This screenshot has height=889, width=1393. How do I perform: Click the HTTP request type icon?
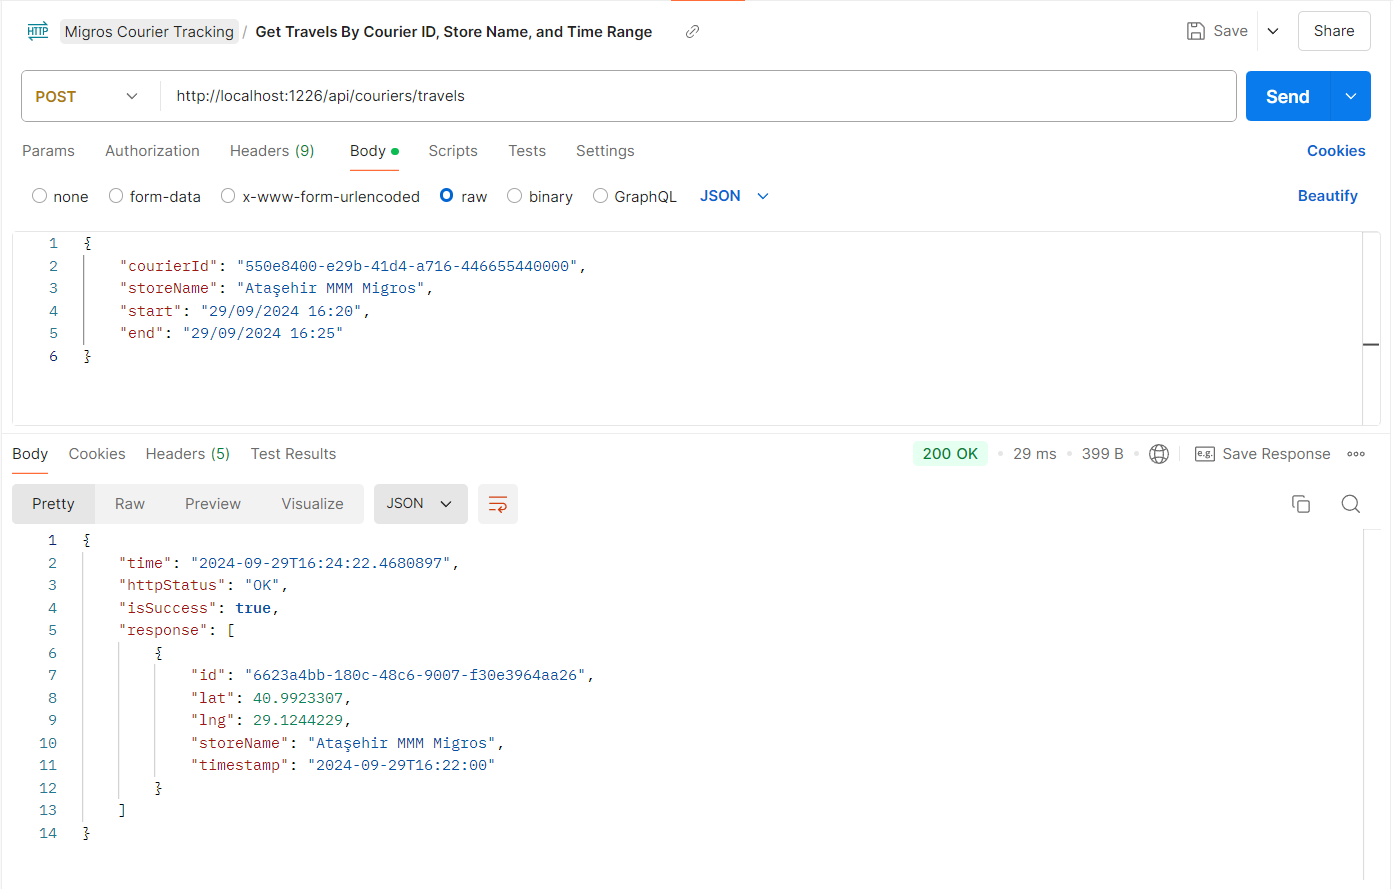tap(38, 31)
